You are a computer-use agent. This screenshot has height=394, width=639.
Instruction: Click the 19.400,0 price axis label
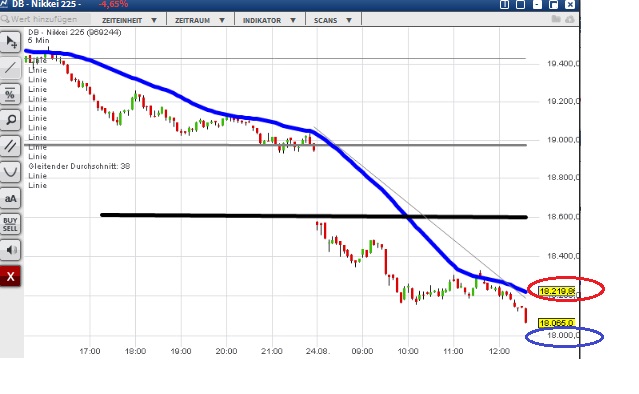563,64
